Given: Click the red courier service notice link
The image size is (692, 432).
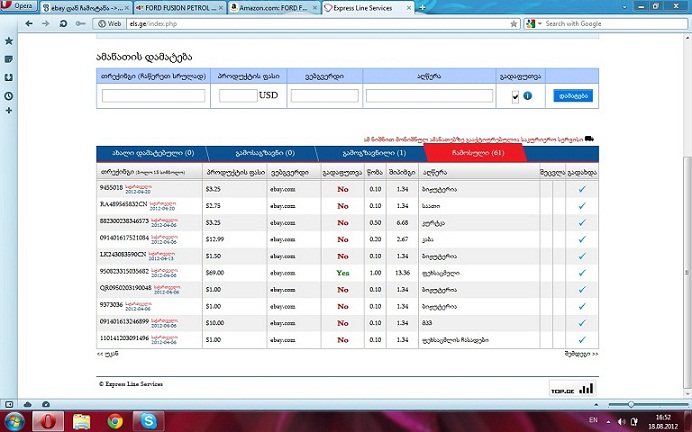Looking at the screenshot, I should pos(473,139).
